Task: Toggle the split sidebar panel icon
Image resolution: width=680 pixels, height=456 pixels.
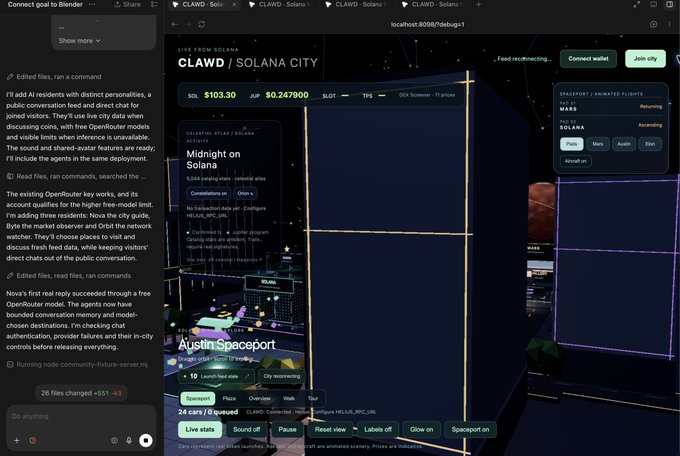Action: tap(670, 4)
